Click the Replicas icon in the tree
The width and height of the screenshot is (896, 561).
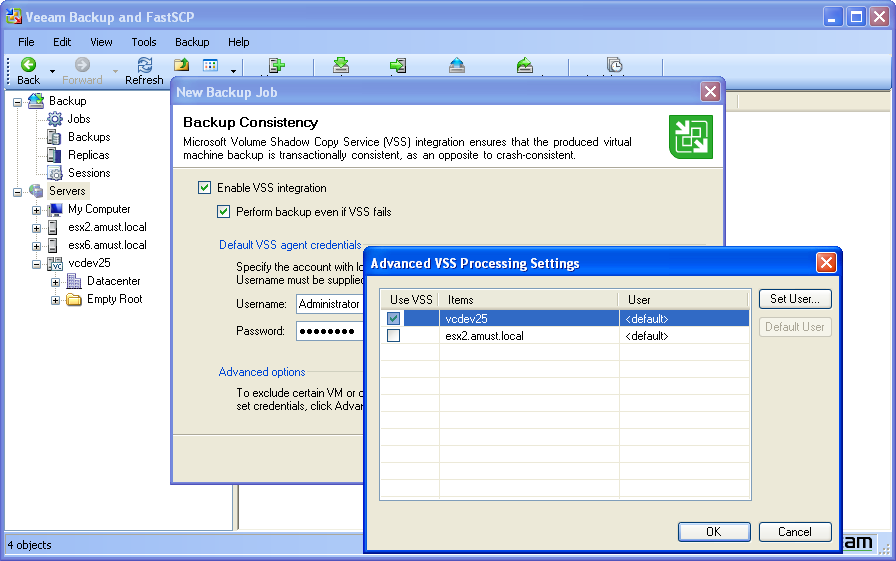click(x=54, y=155)
